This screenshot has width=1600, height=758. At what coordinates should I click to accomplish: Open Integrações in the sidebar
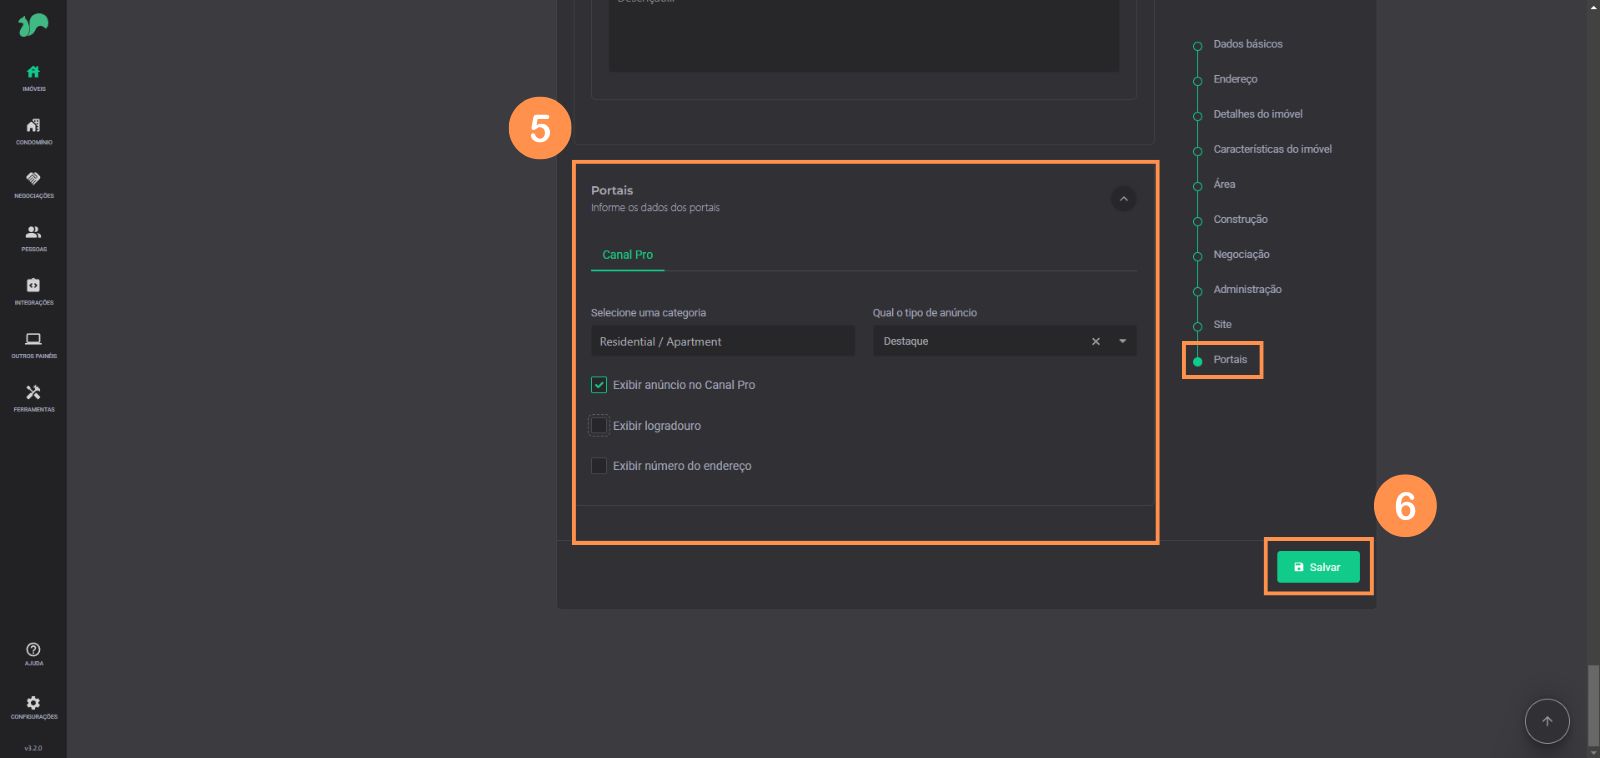pyautogui.click(x=33, y=290)
